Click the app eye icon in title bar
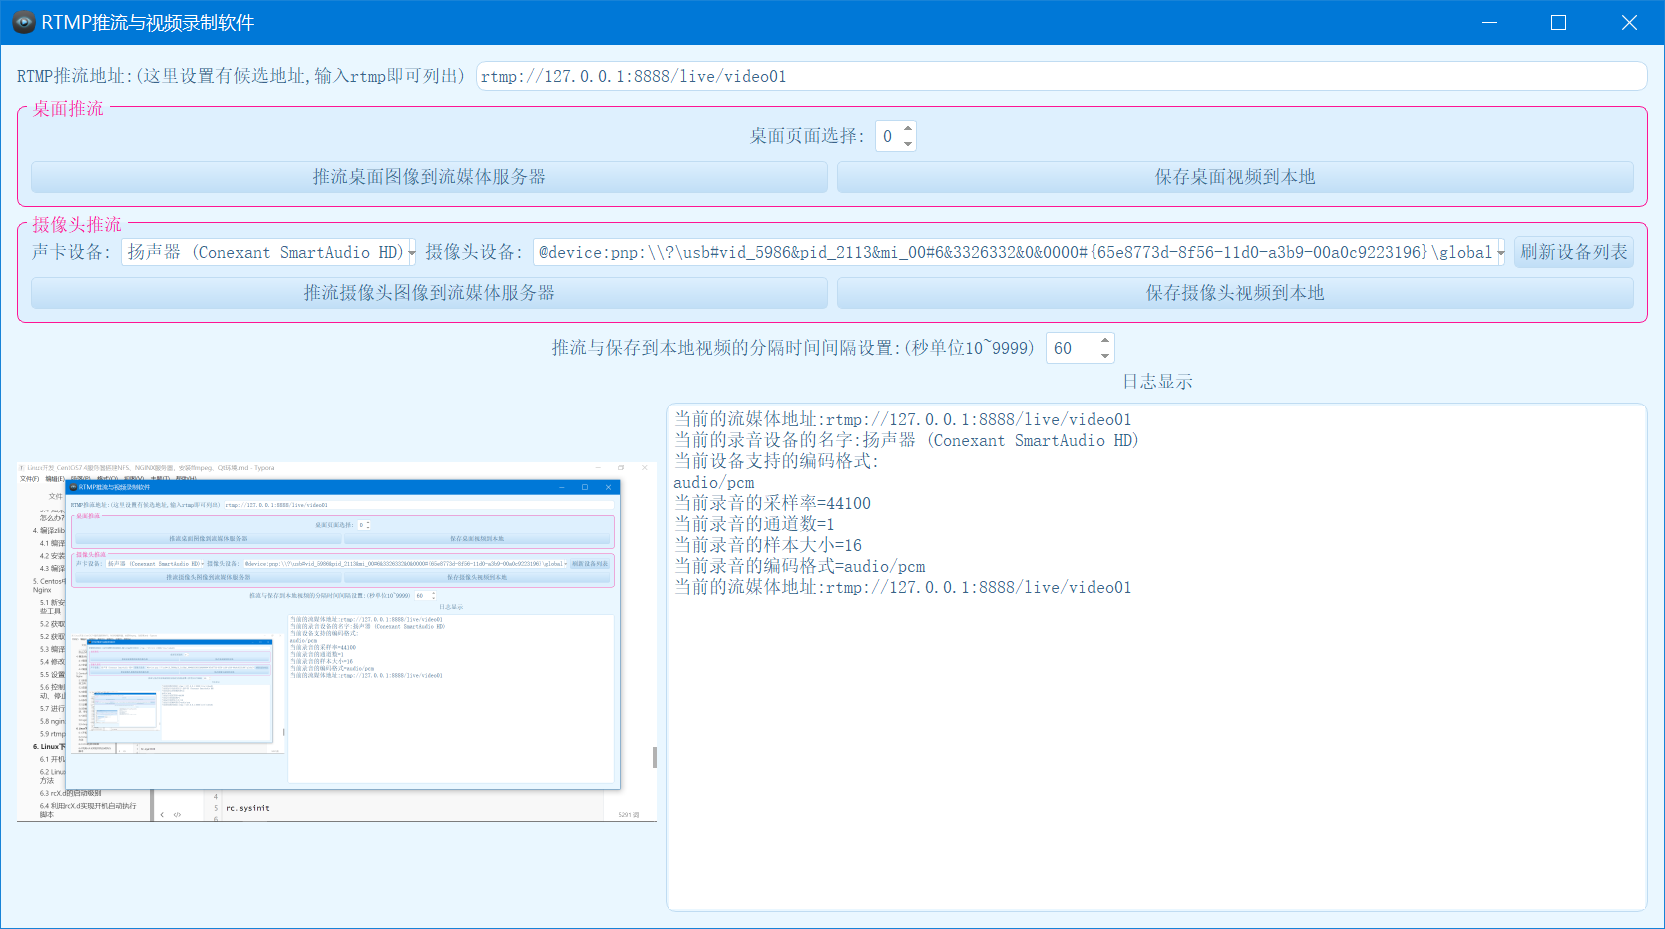The image size is (1665, 929). [24, 22]
